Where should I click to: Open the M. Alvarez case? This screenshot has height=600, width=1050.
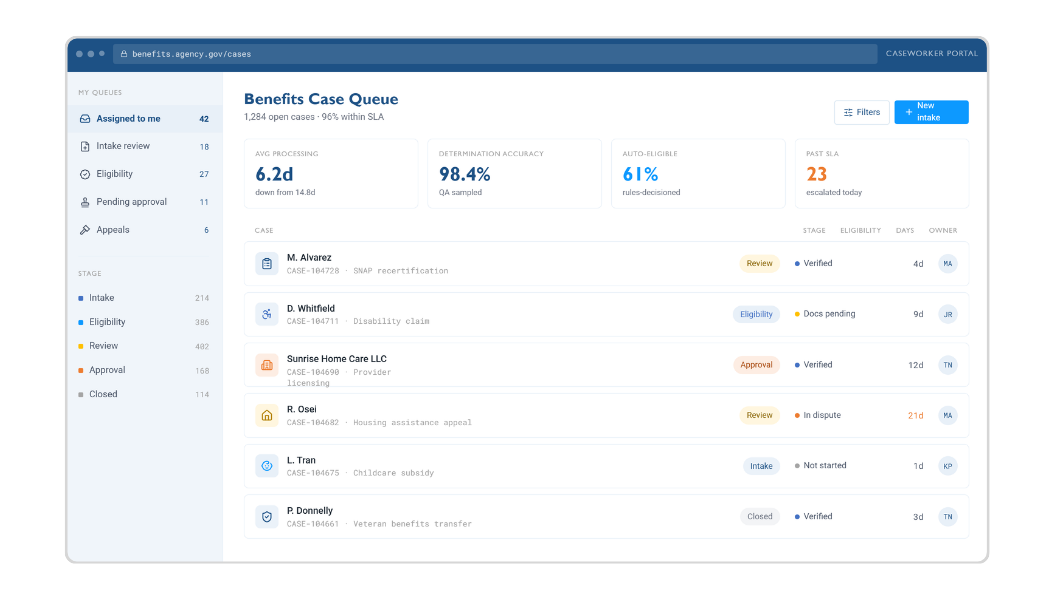pos(606,264)
